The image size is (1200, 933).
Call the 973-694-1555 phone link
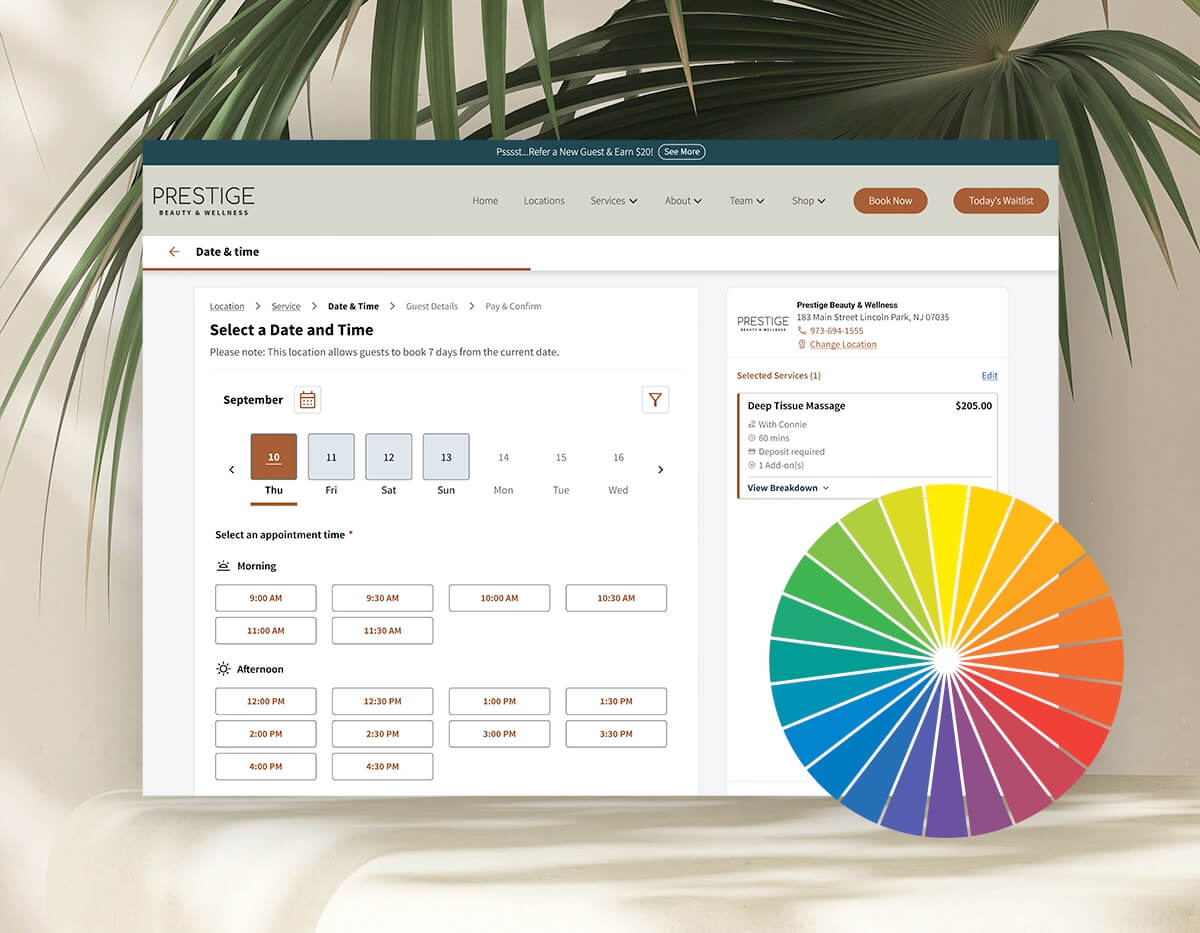point(837,331)
